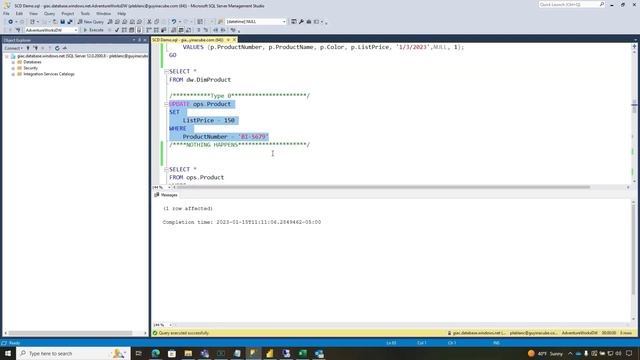Collapse the UPDATE ops.Product code block
Viewport: 640px width, 360px height.
point(166,104)
